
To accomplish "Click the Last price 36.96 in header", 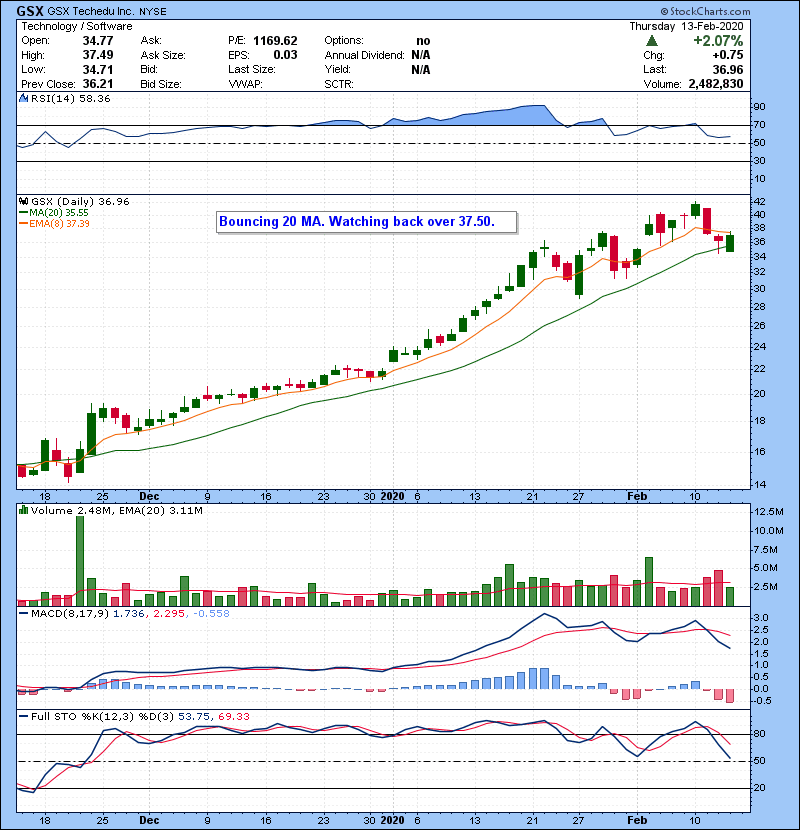I will [x=727, y=69].
